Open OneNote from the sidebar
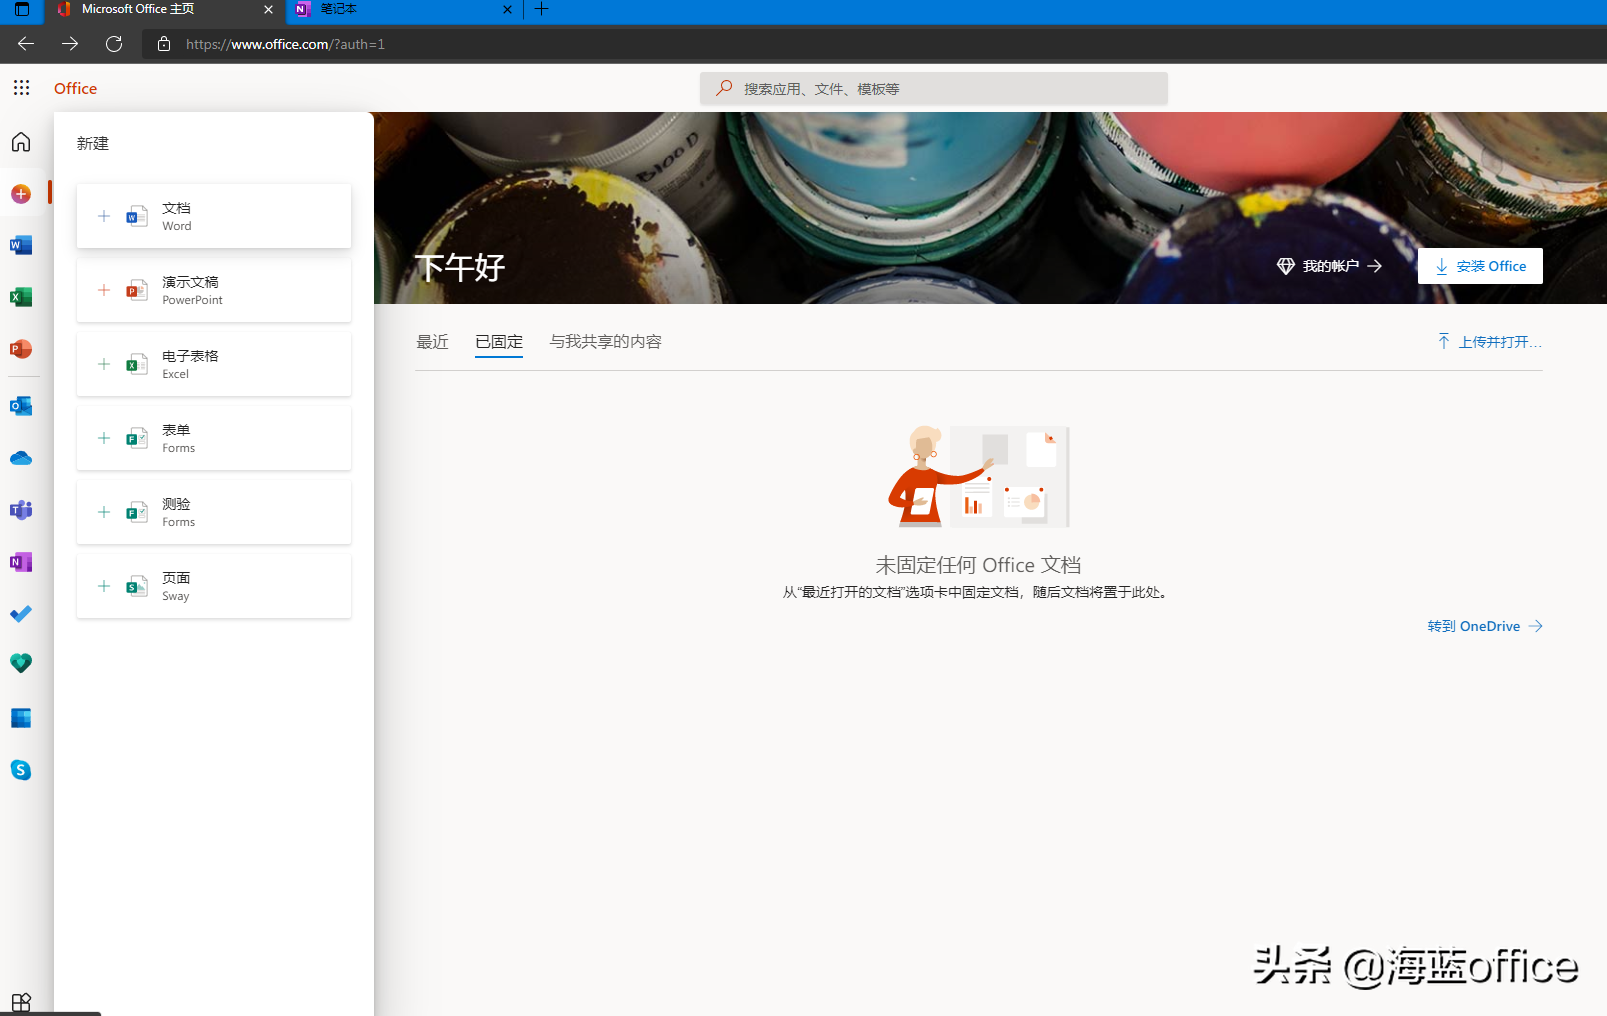The width and height of the screenshot is (1607, 1016). 21,562
